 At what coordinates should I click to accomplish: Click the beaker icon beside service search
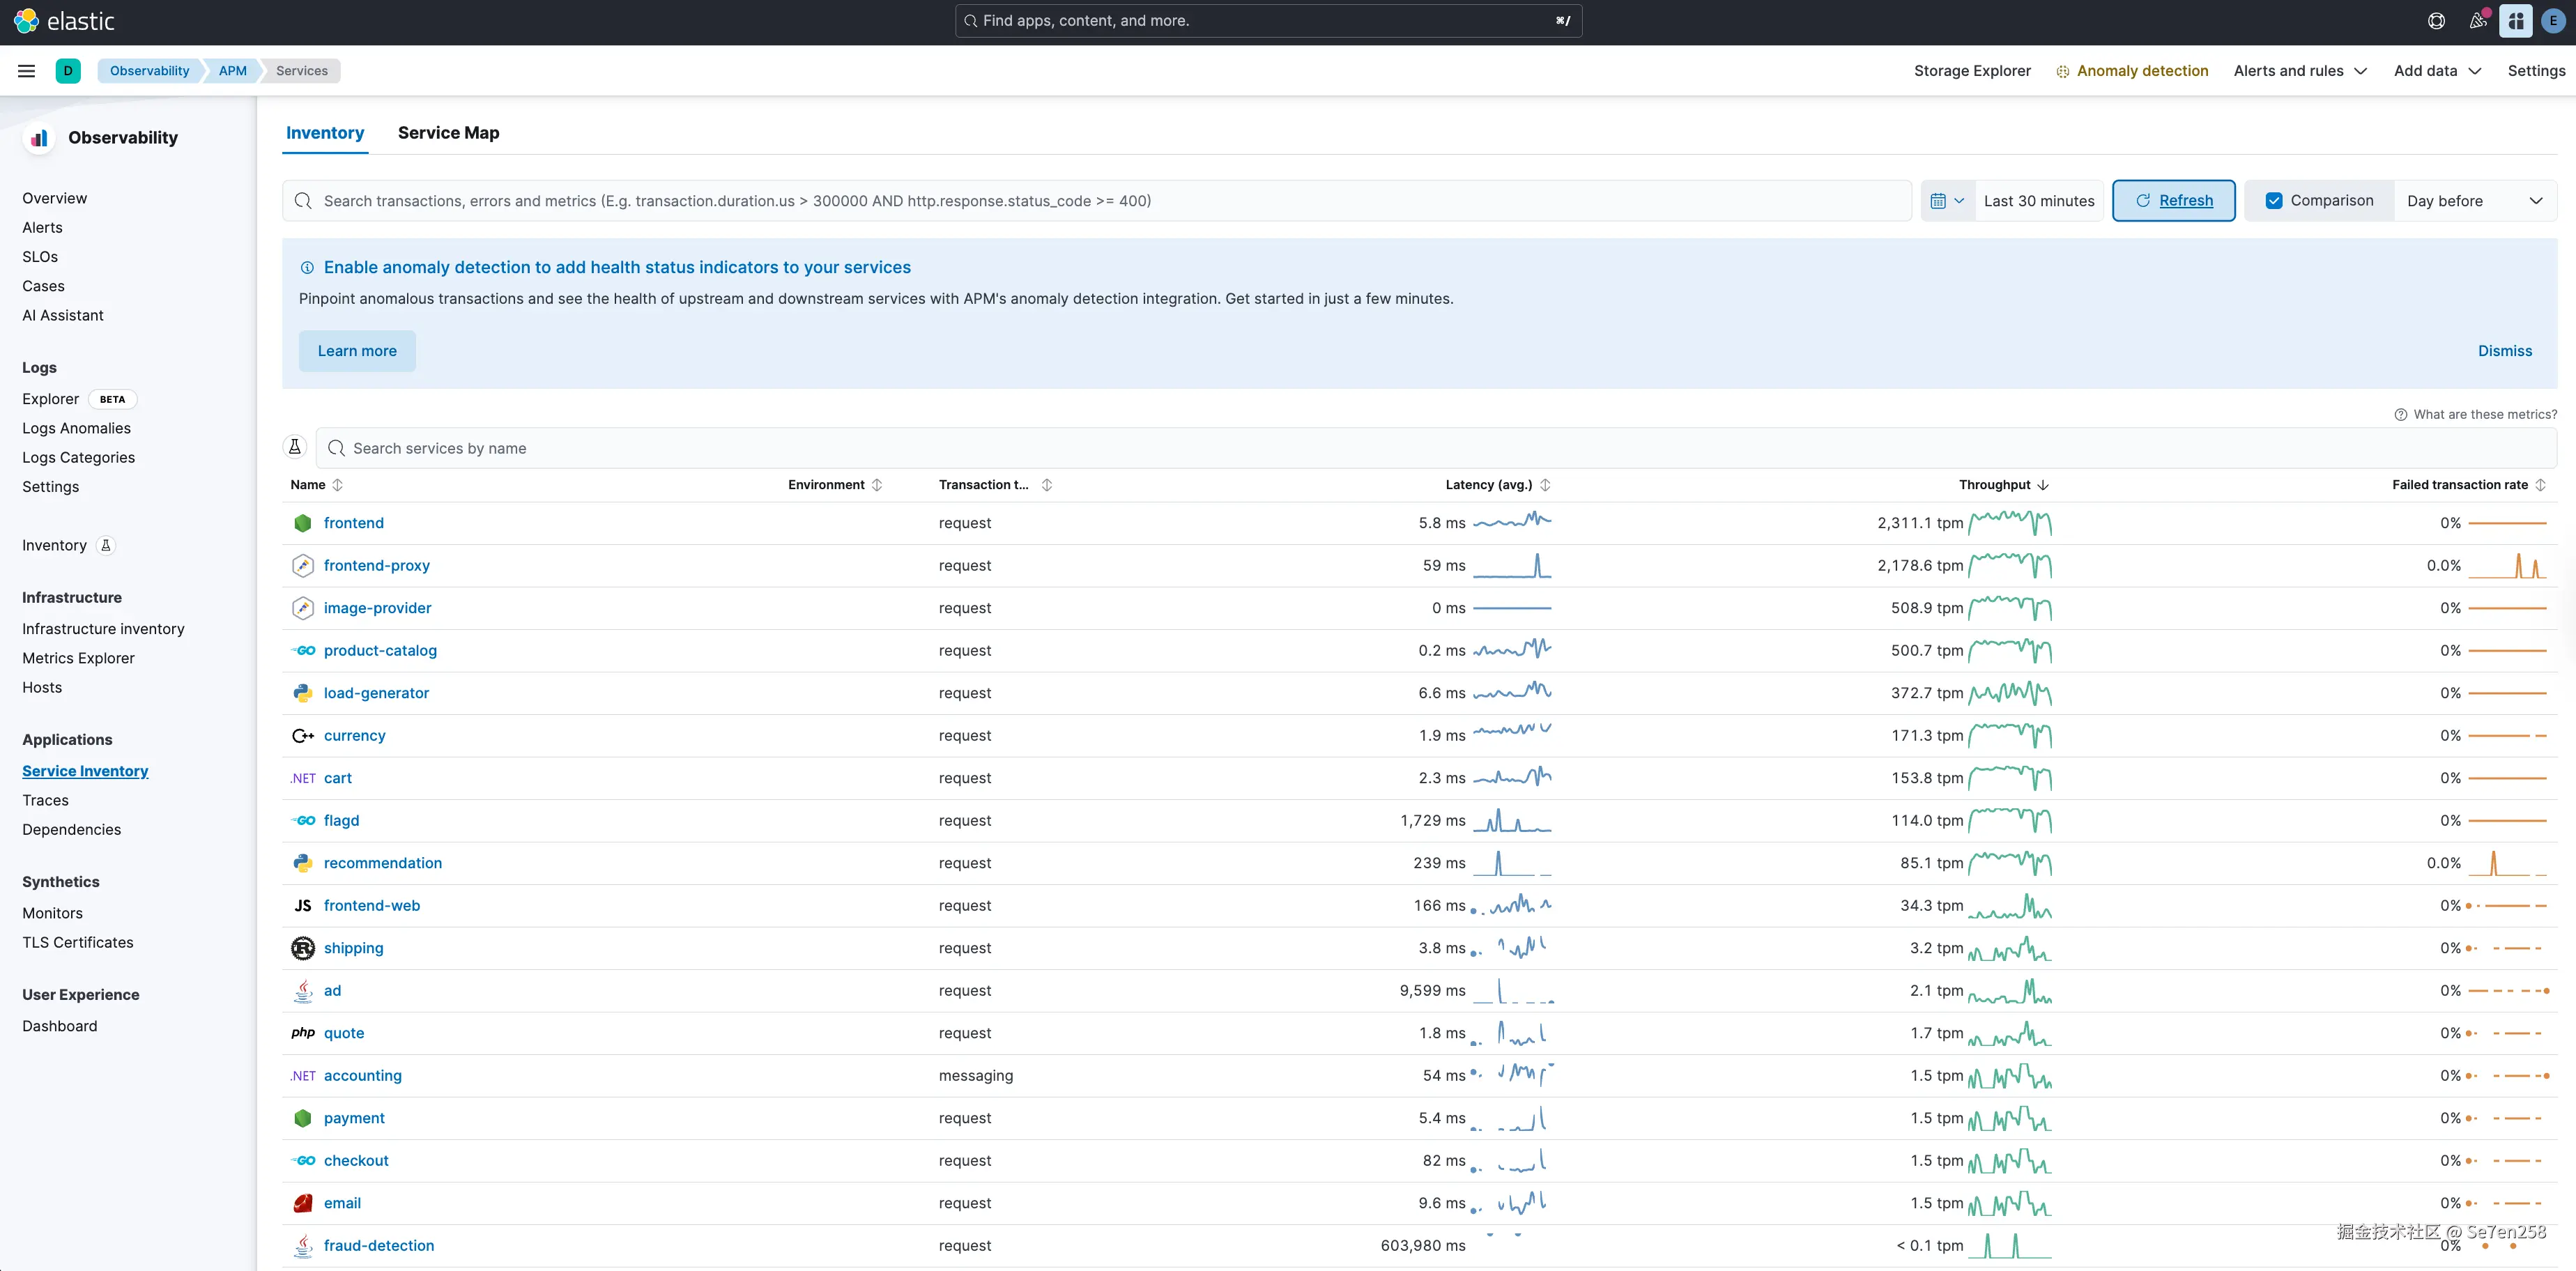[295, 448]
